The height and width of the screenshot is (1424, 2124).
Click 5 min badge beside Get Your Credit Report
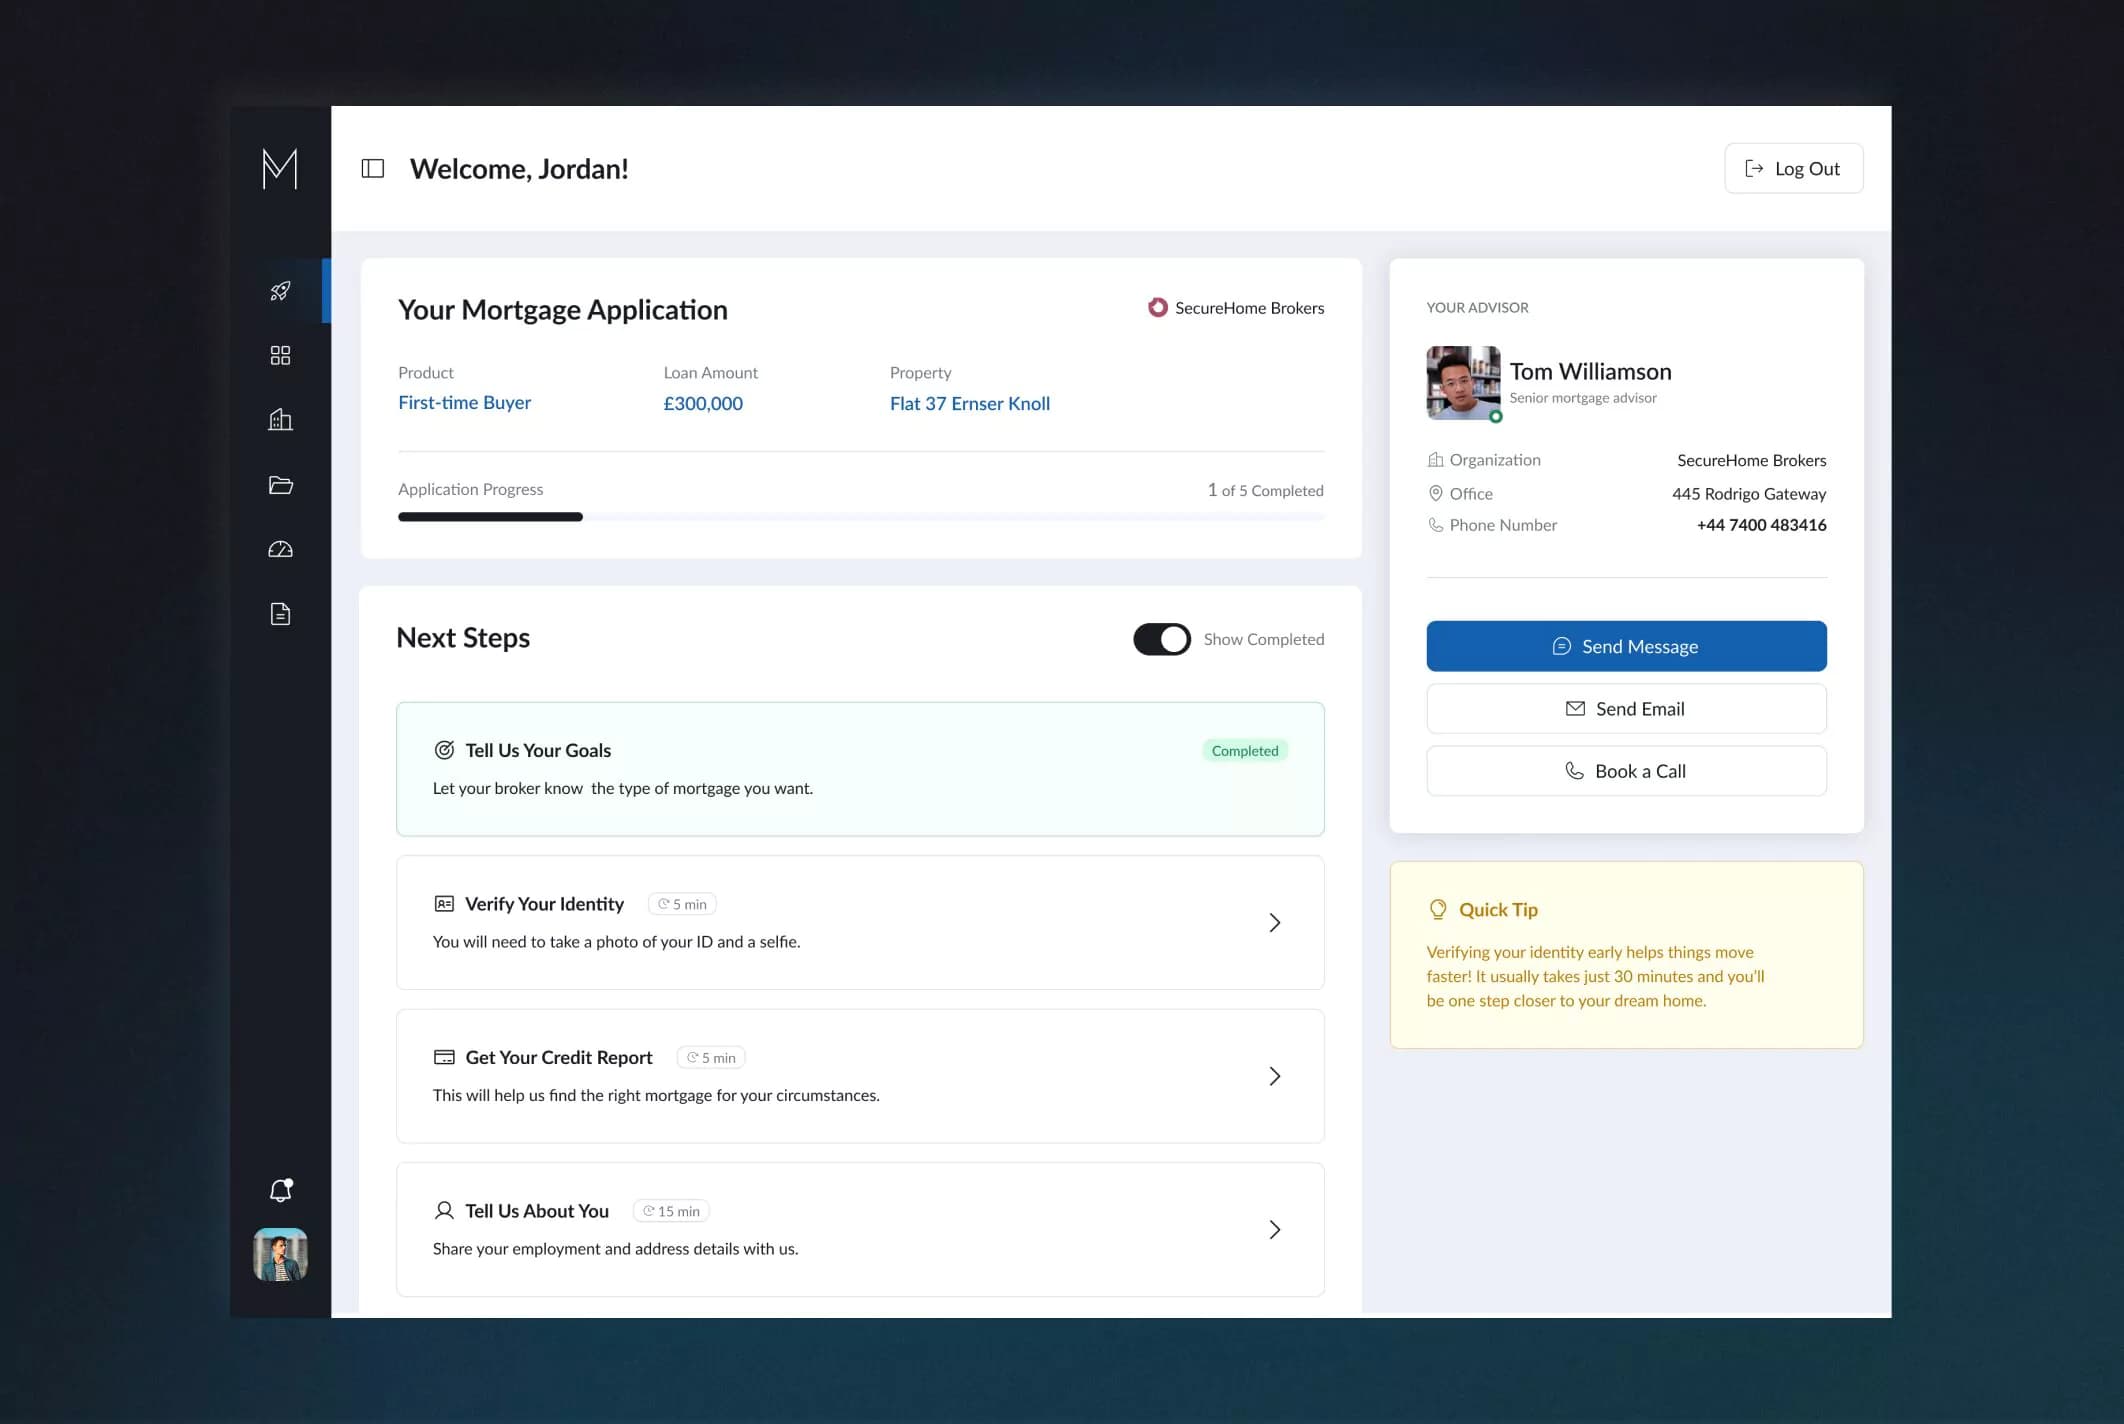[x=711, y=1058]
